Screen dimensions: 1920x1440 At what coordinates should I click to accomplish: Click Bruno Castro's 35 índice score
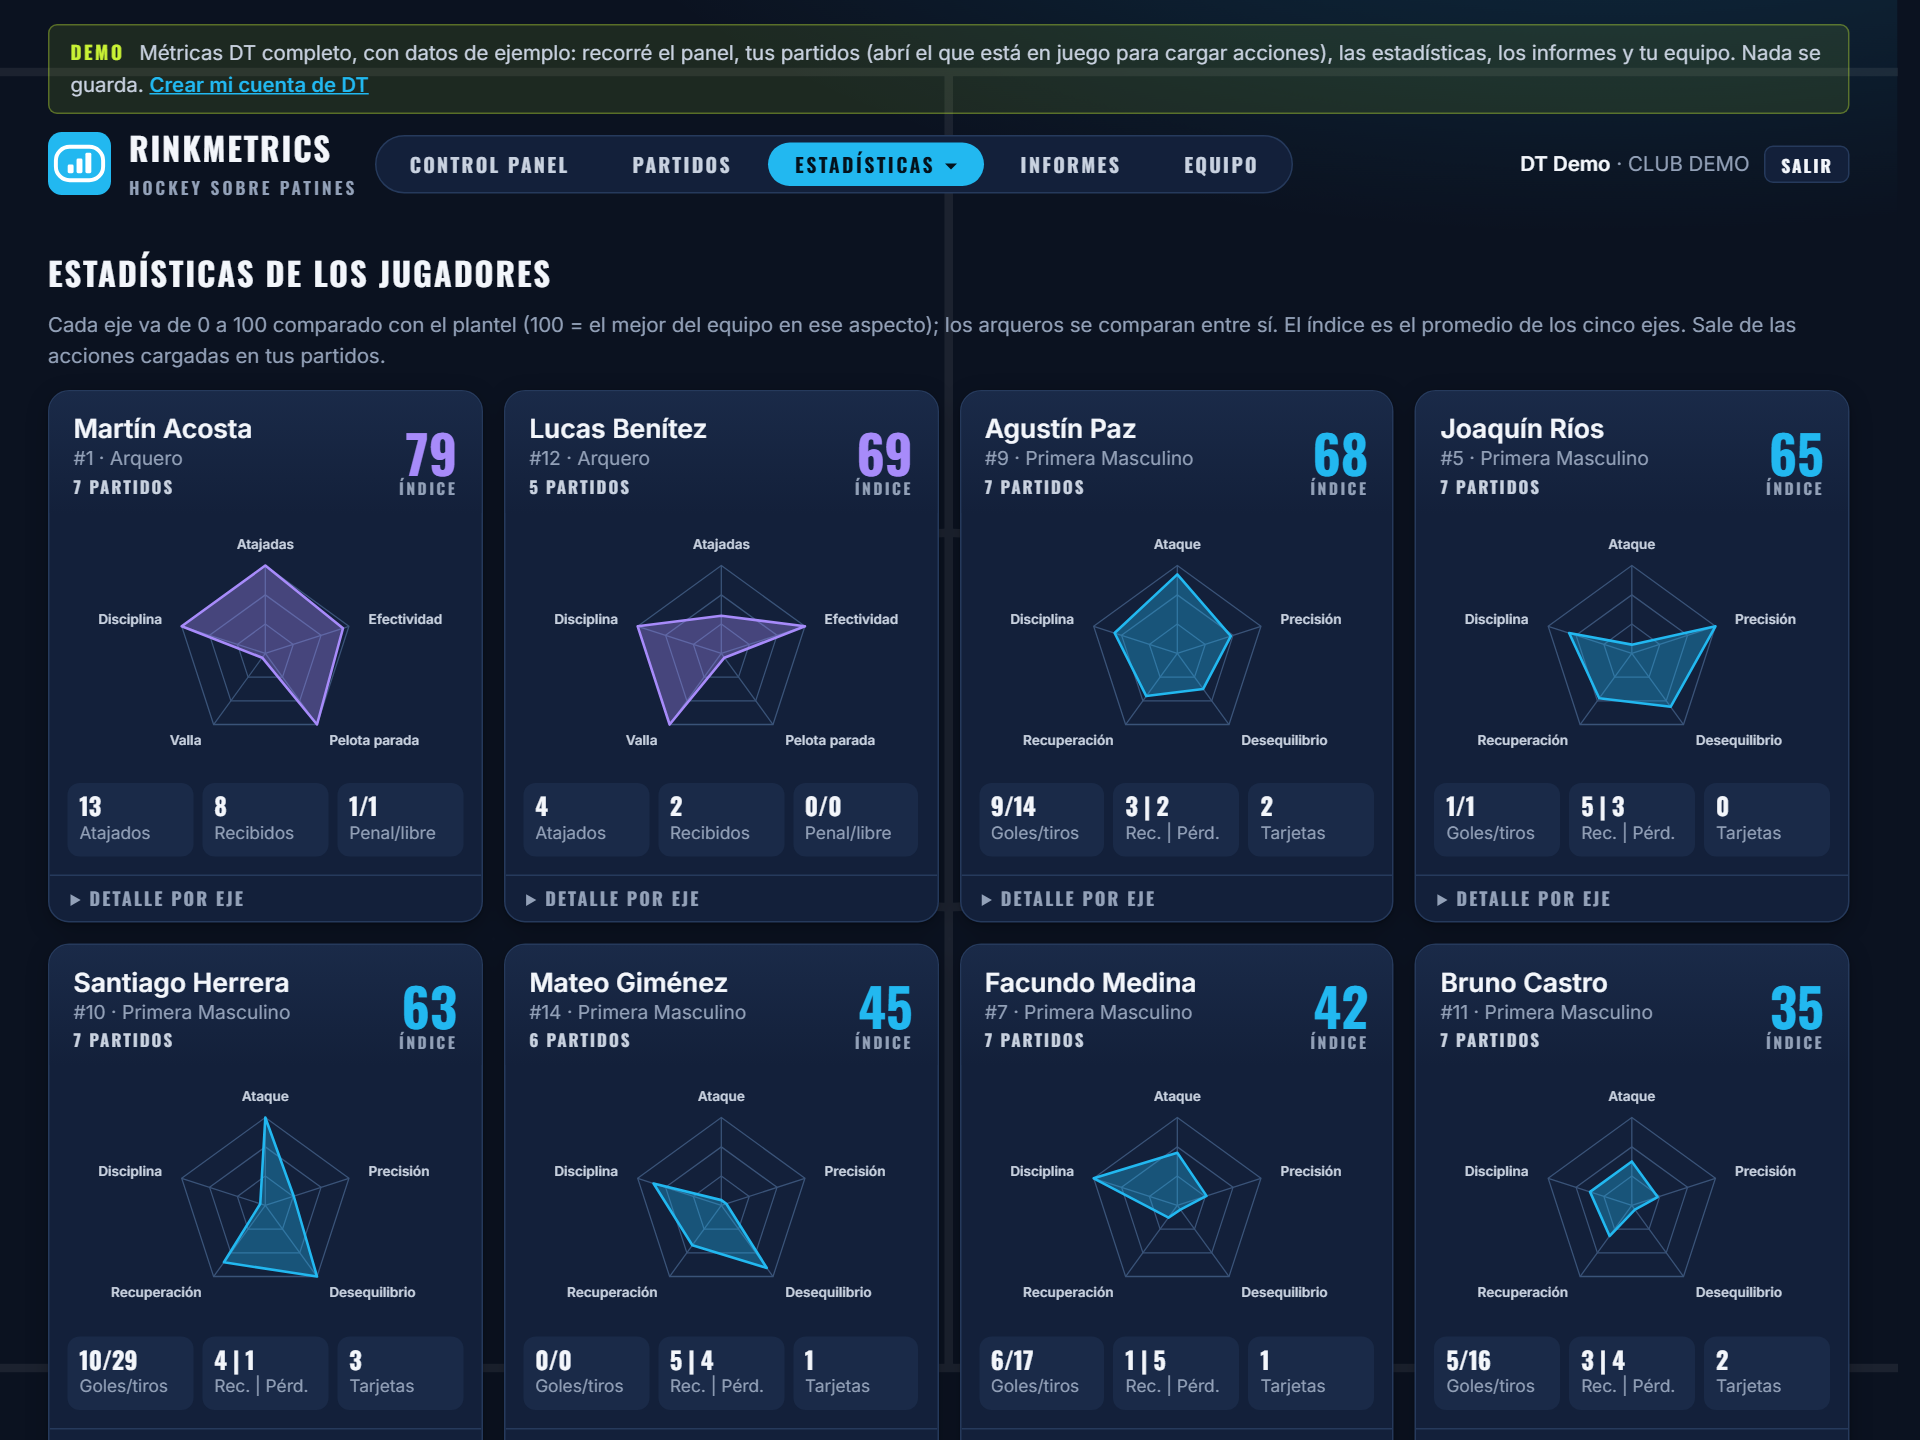[x=1796, y=1009]
